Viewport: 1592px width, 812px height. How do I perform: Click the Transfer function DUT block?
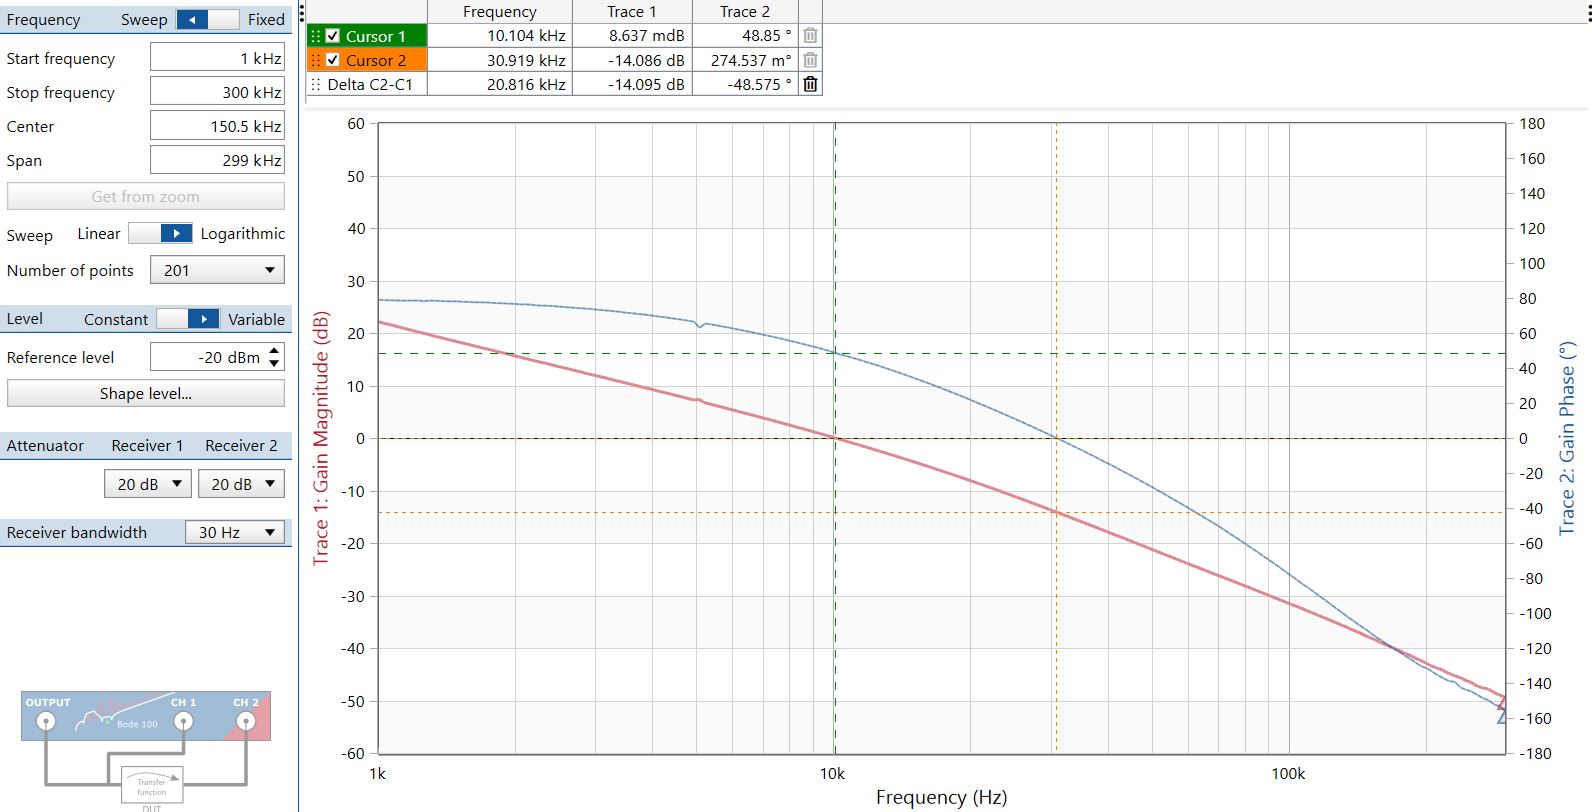click(x=152, y=786)
